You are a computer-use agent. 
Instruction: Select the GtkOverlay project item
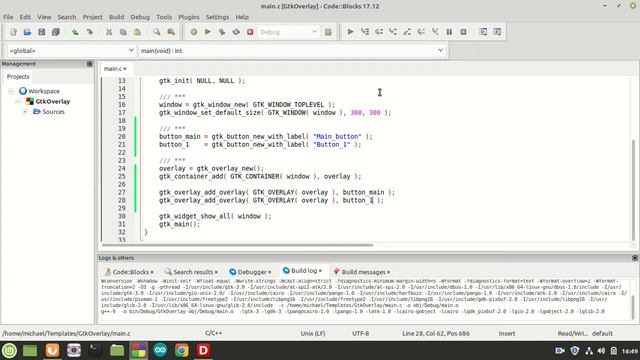point(52,101)
